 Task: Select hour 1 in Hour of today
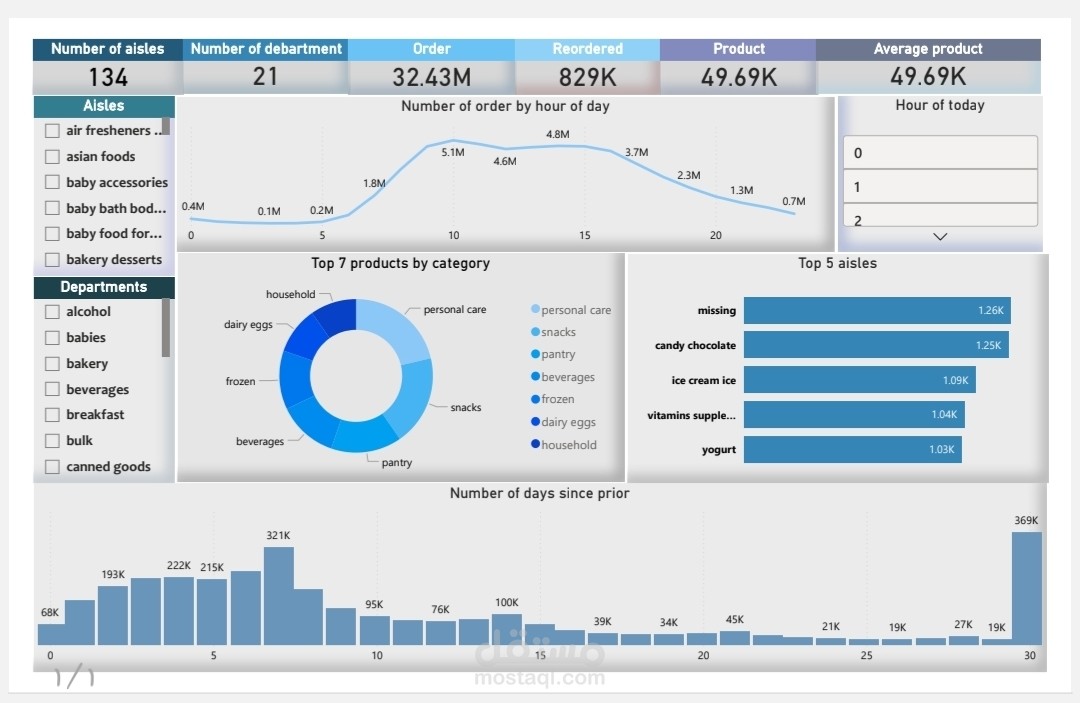940,186
